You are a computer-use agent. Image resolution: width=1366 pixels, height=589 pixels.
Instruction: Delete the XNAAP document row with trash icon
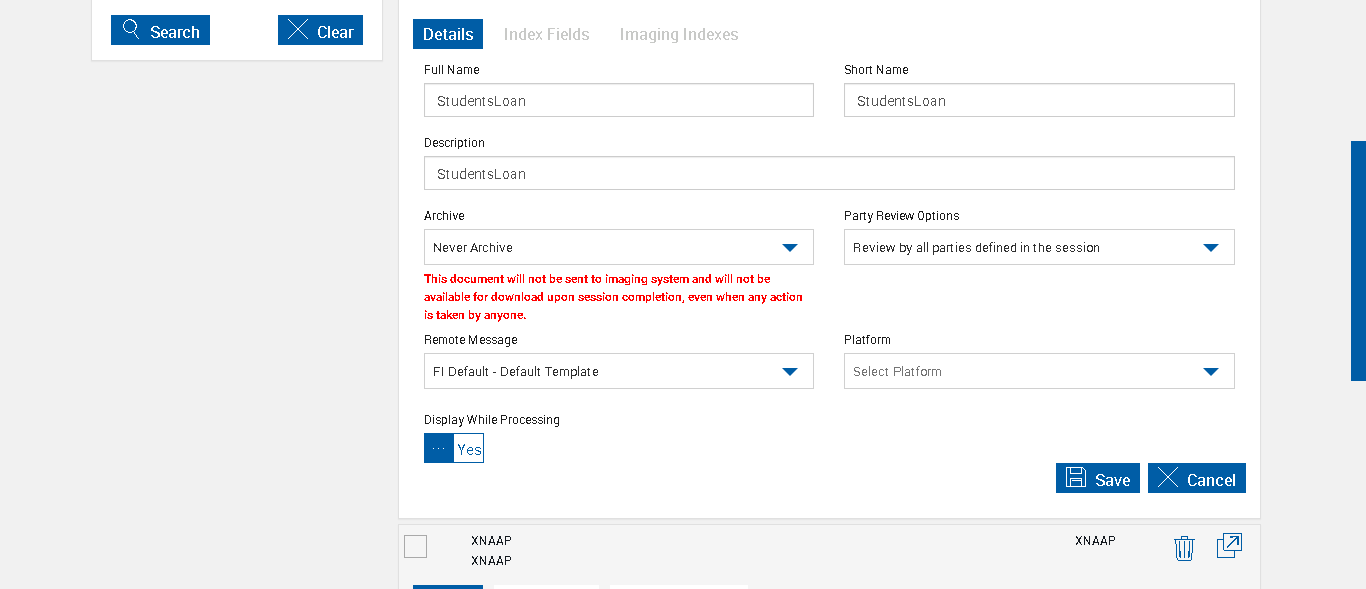pyautogui.click(x=1184, y=548)
